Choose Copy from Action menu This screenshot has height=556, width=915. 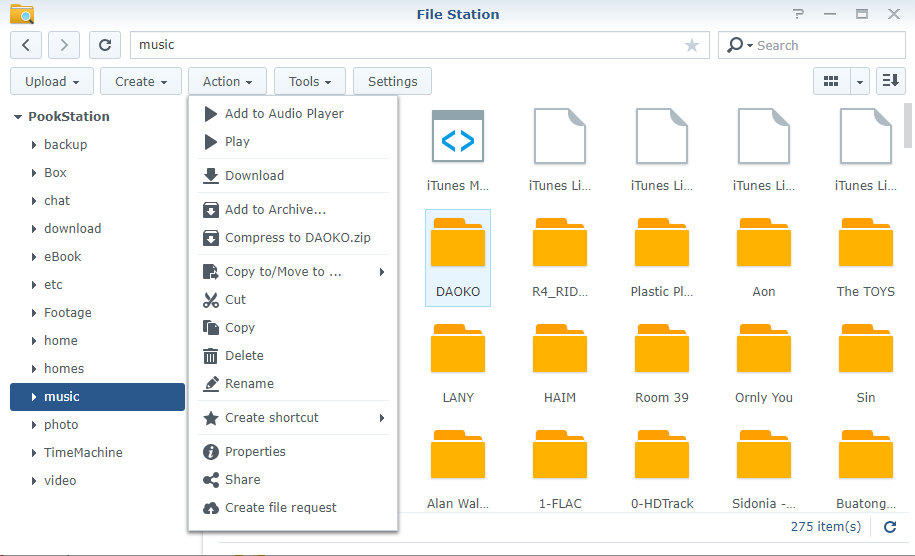293,327
